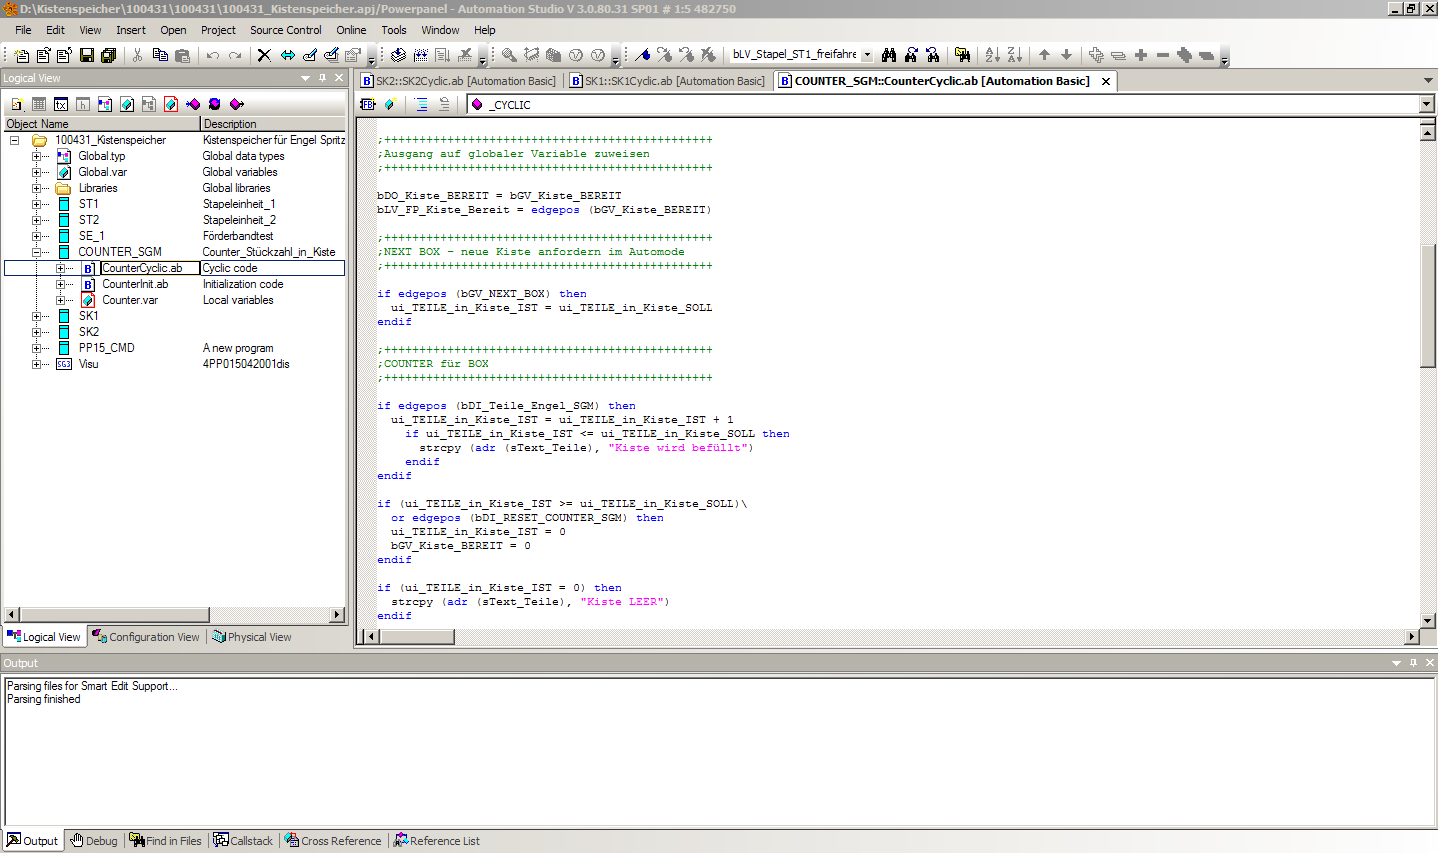Open the Online menu
Image resolution: width=1438 pixels, height=853 pixels.
pos(351,30)
